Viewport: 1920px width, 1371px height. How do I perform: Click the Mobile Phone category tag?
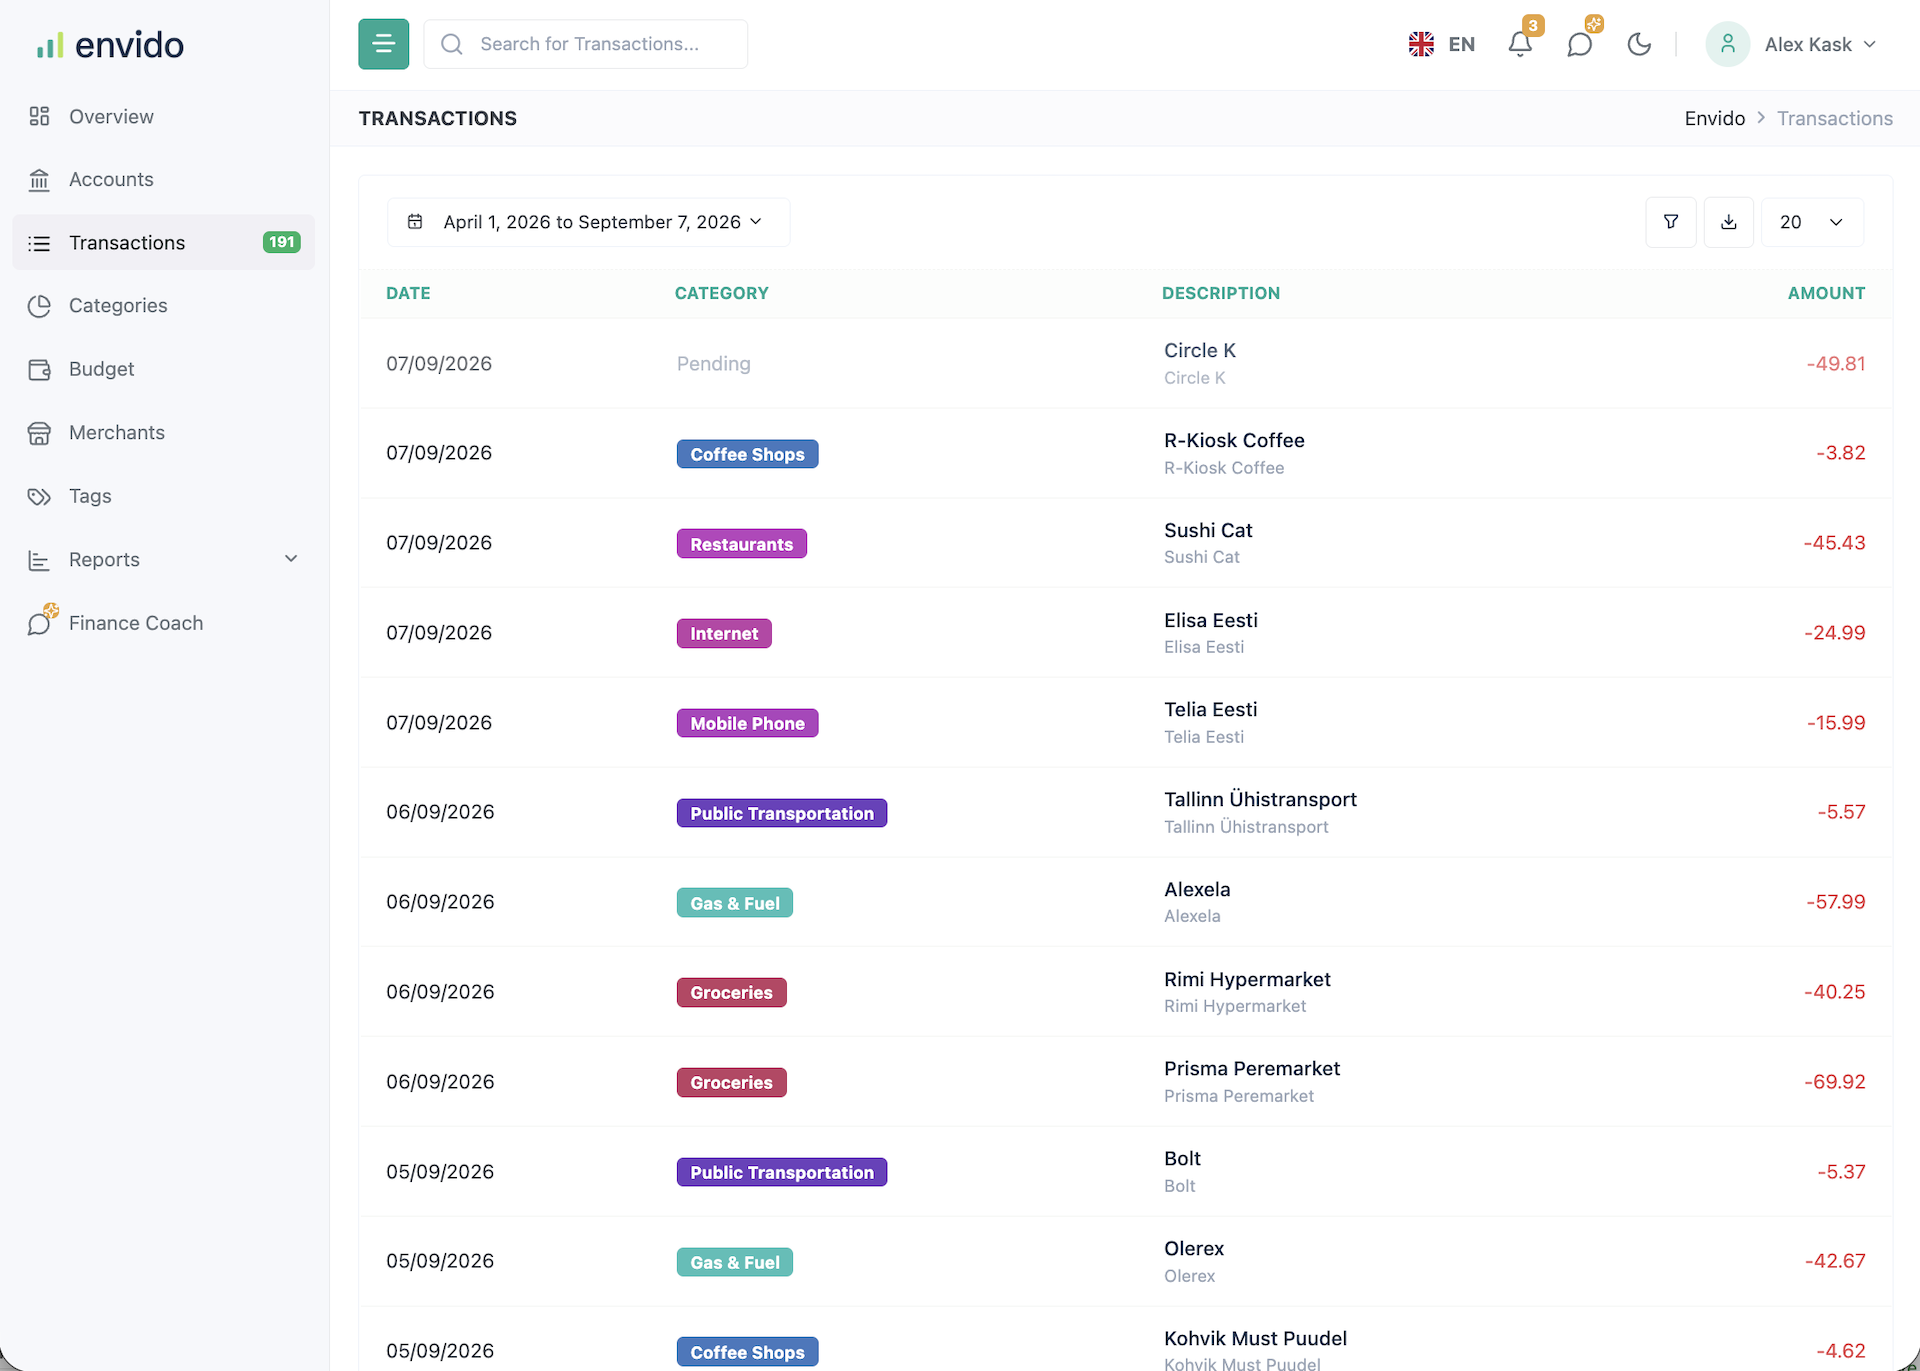(x=747, y=723)
